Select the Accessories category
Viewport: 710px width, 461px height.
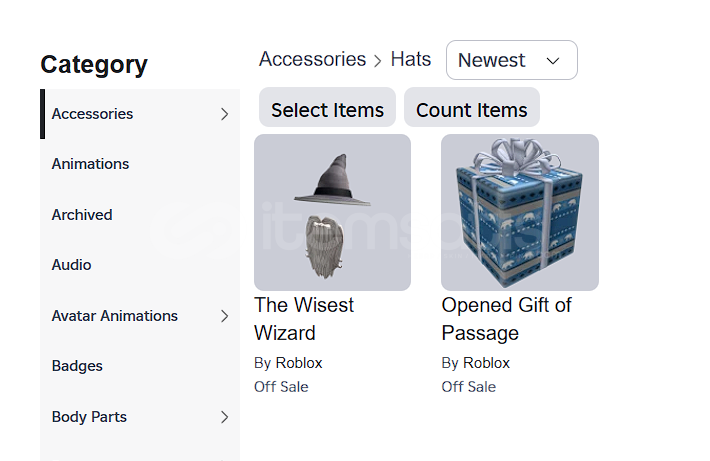click(x=92, y=114)
